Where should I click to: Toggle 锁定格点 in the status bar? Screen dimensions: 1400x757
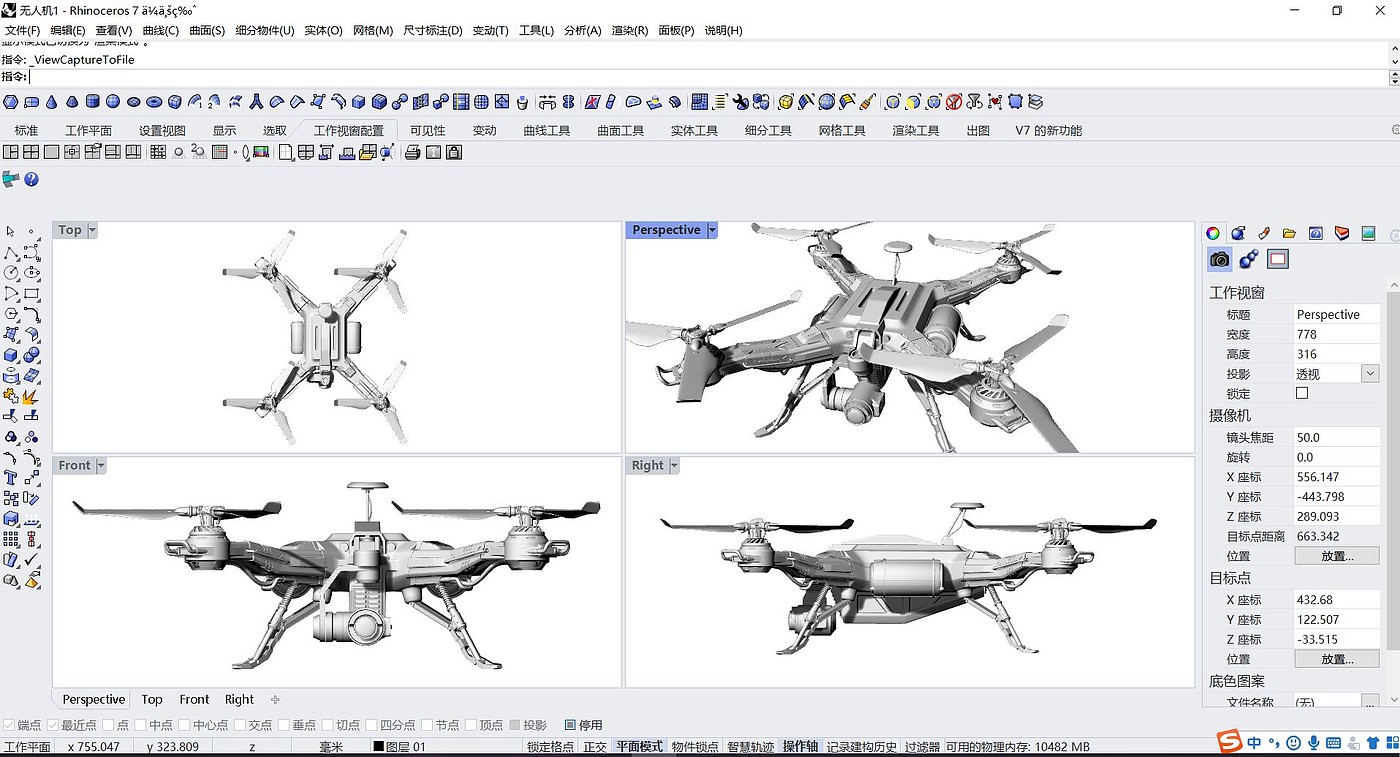550,747
